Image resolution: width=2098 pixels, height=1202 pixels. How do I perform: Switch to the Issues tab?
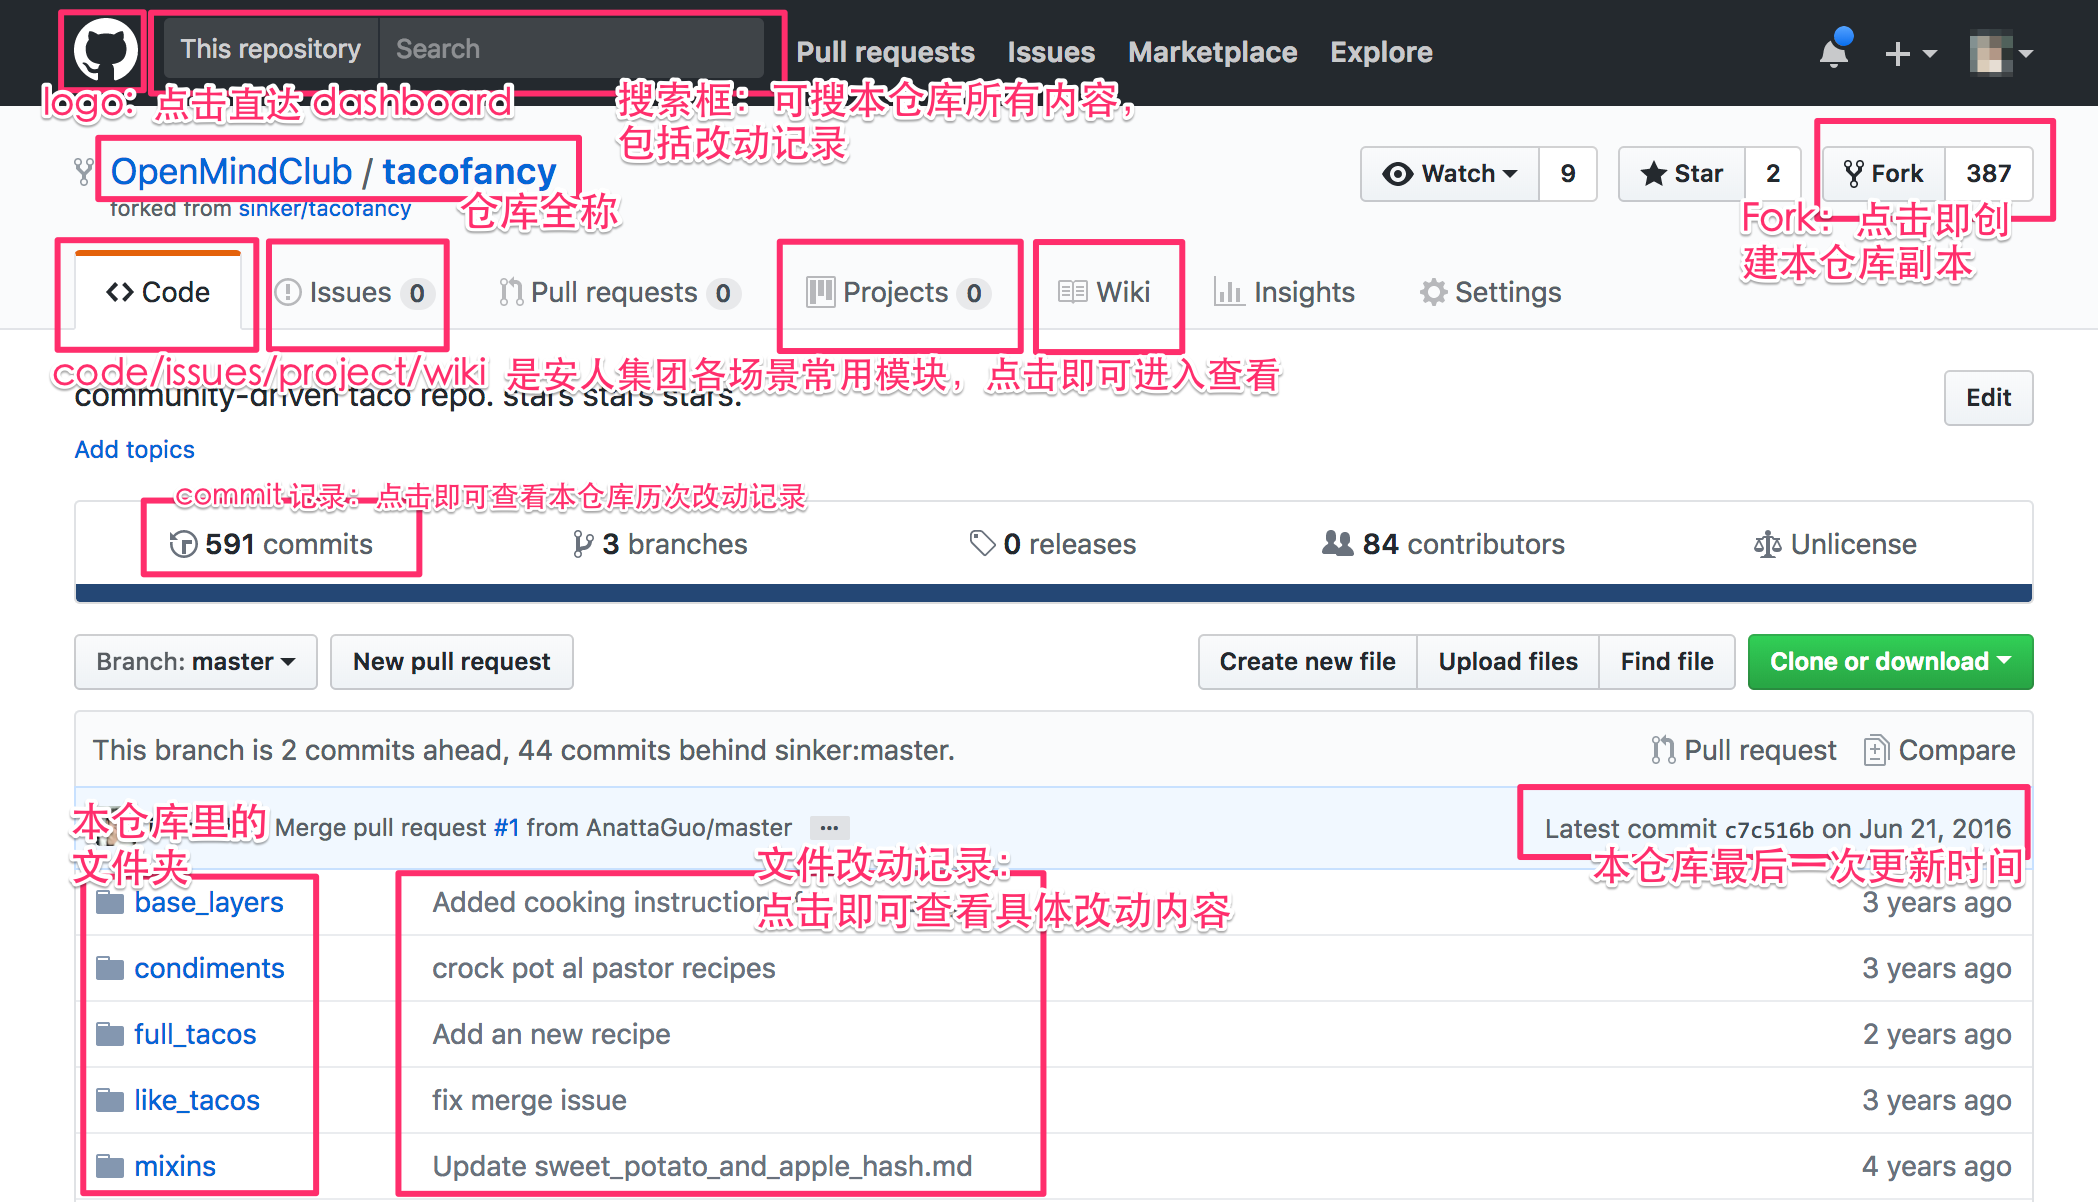pyautogui.click(x=352, y=292)
